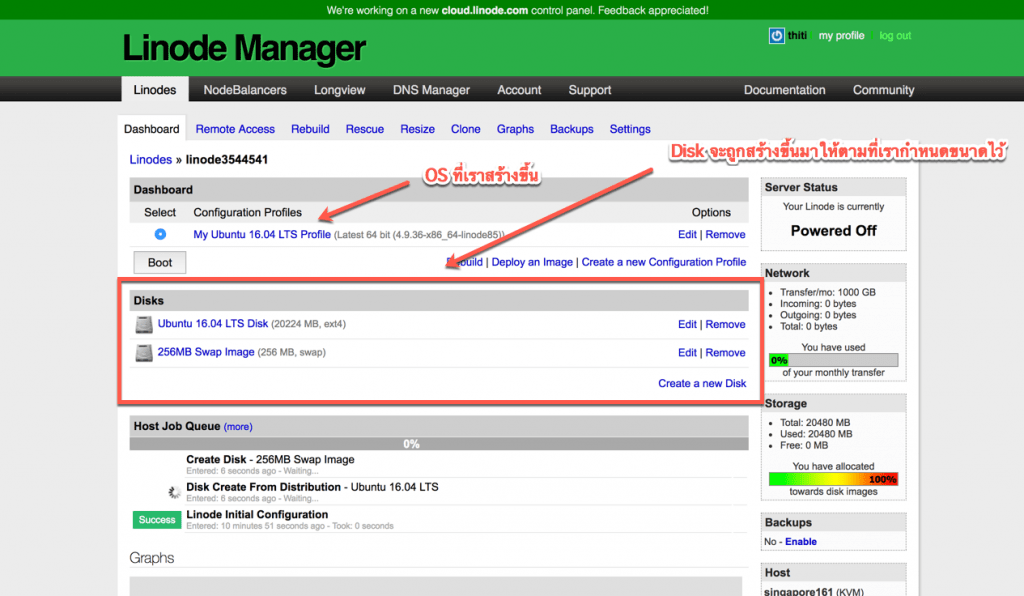The height and width of the screenshot is (596, 1024).
Task: Edit the Ubuntu 16.04 LTS Disk
Action: click(x=687, y=325)
